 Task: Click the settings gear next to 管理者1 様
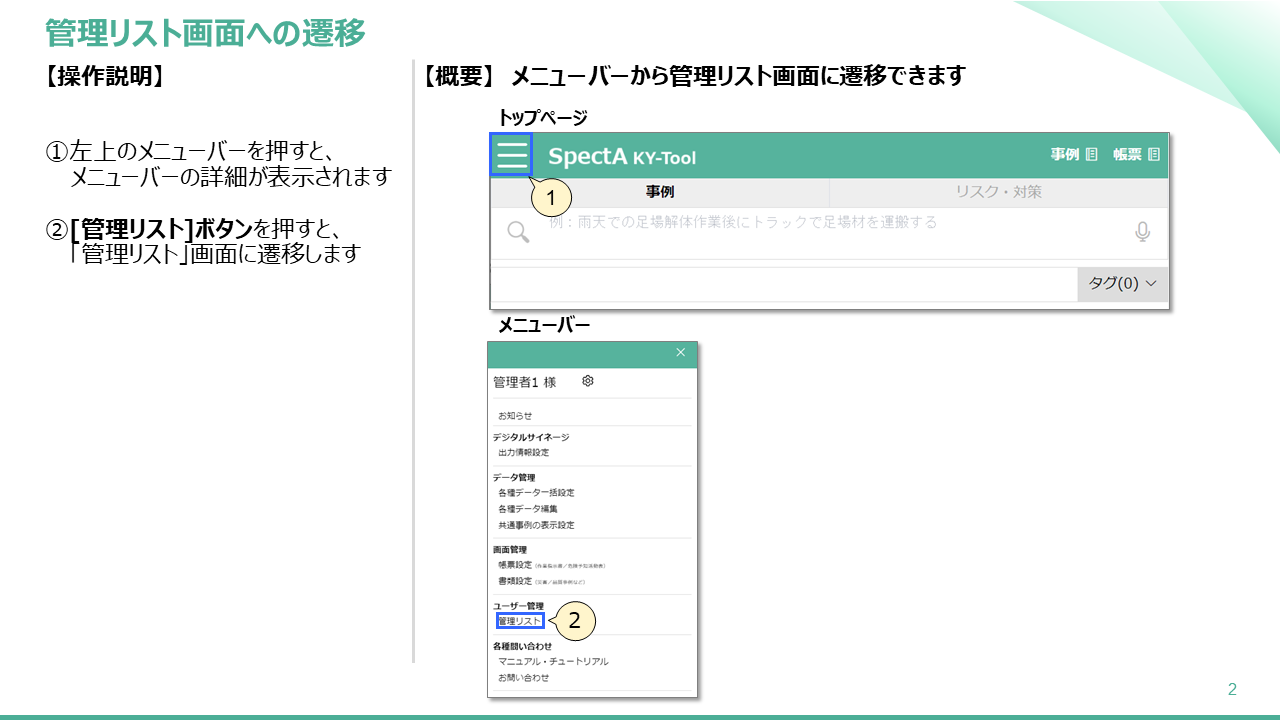[x=588, y=381]
